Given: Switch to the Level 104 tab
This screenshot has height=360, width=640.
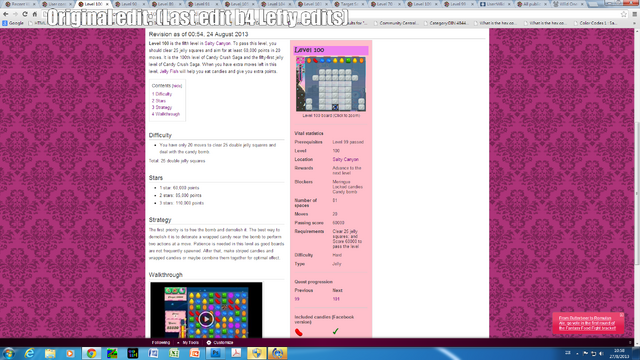Looking at the screenshot, I should click(x=275, y=4).
